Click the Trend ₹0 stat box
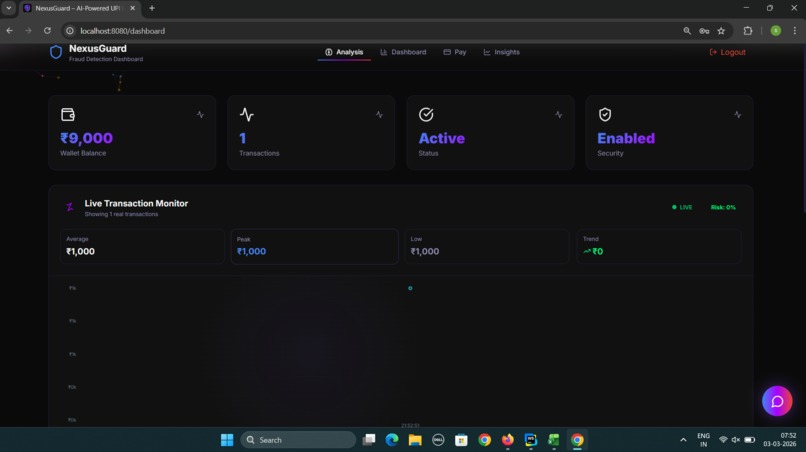 click(x=659, y=246)
